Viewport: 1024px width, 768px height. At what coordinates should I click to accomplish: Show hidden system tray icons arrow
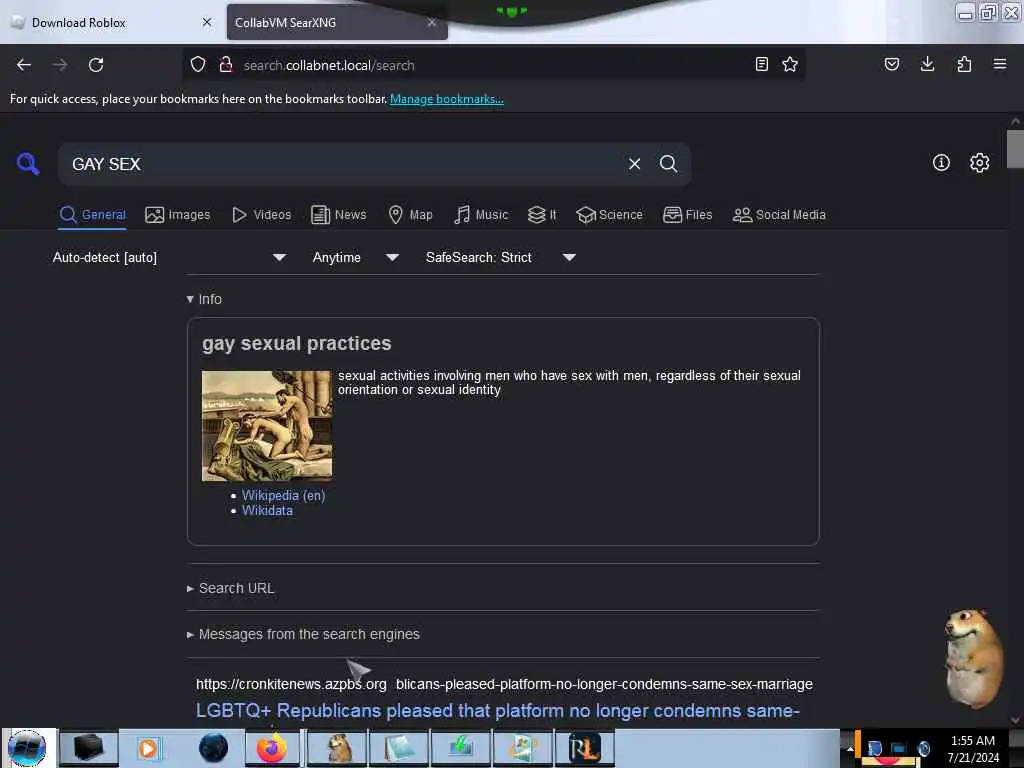(x=850, y=748)
